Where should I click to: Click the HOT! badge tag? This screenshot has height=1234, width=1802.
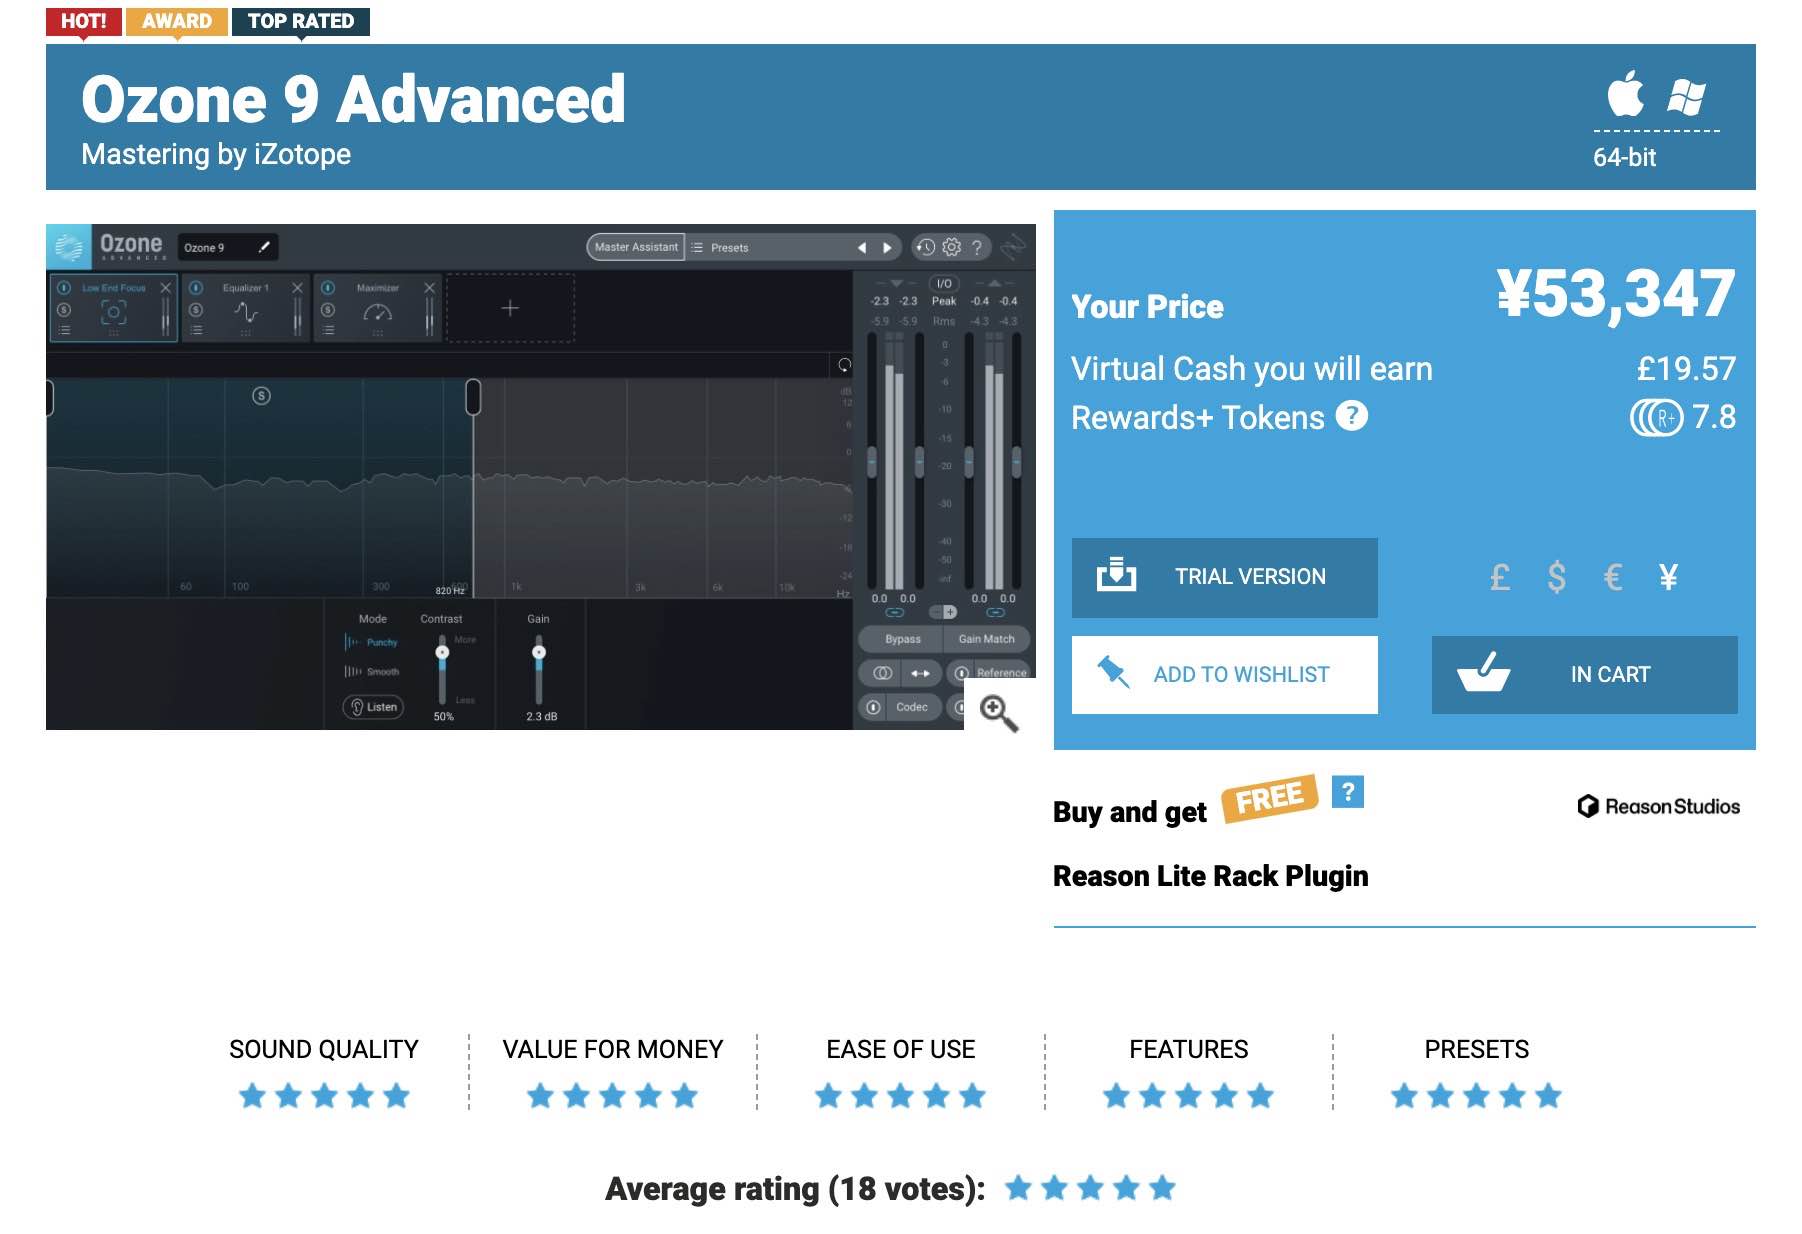83,21
